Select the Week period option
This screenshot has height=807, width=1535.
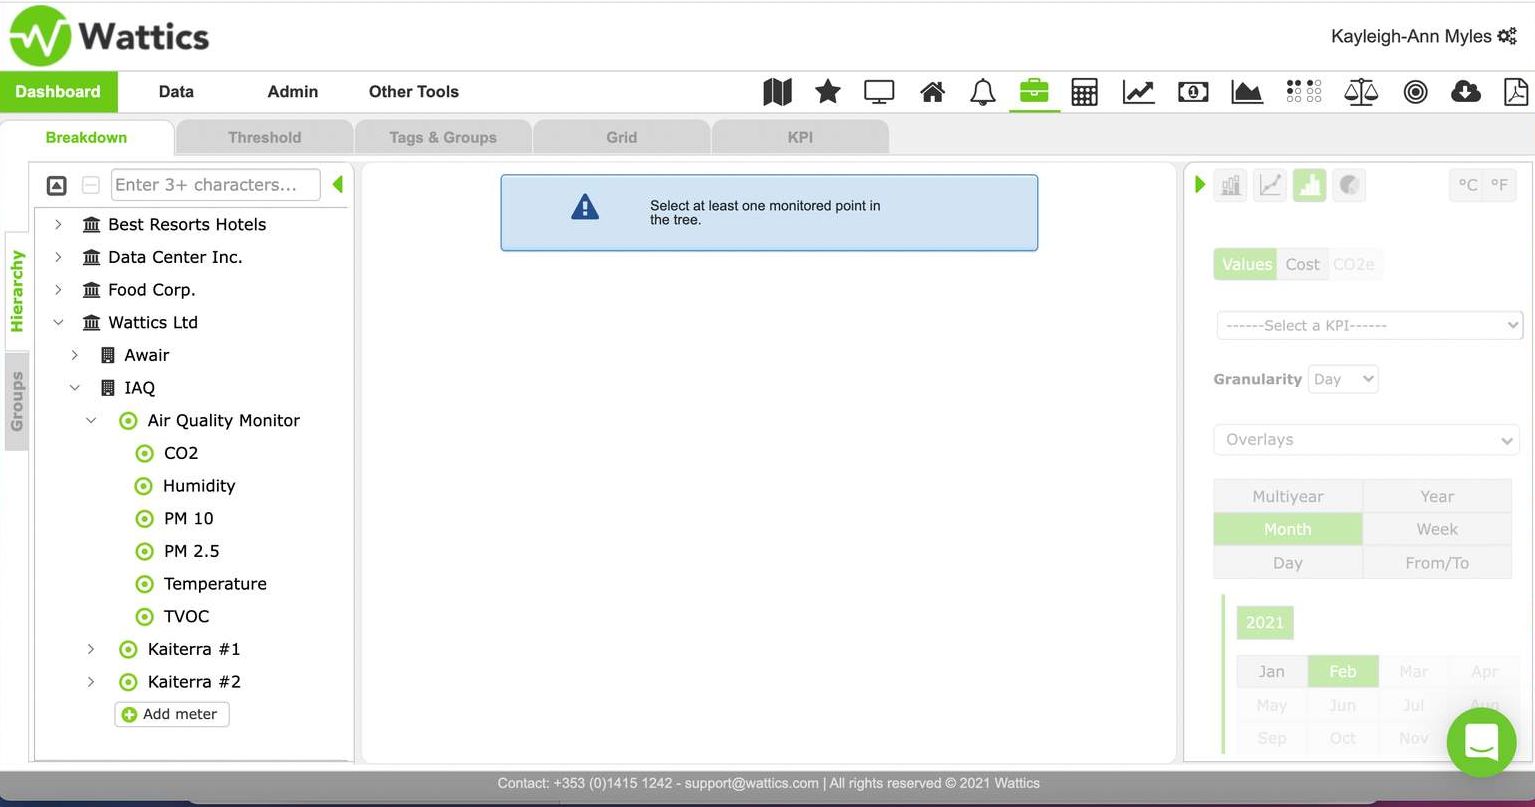click(x=1436, y=529)
